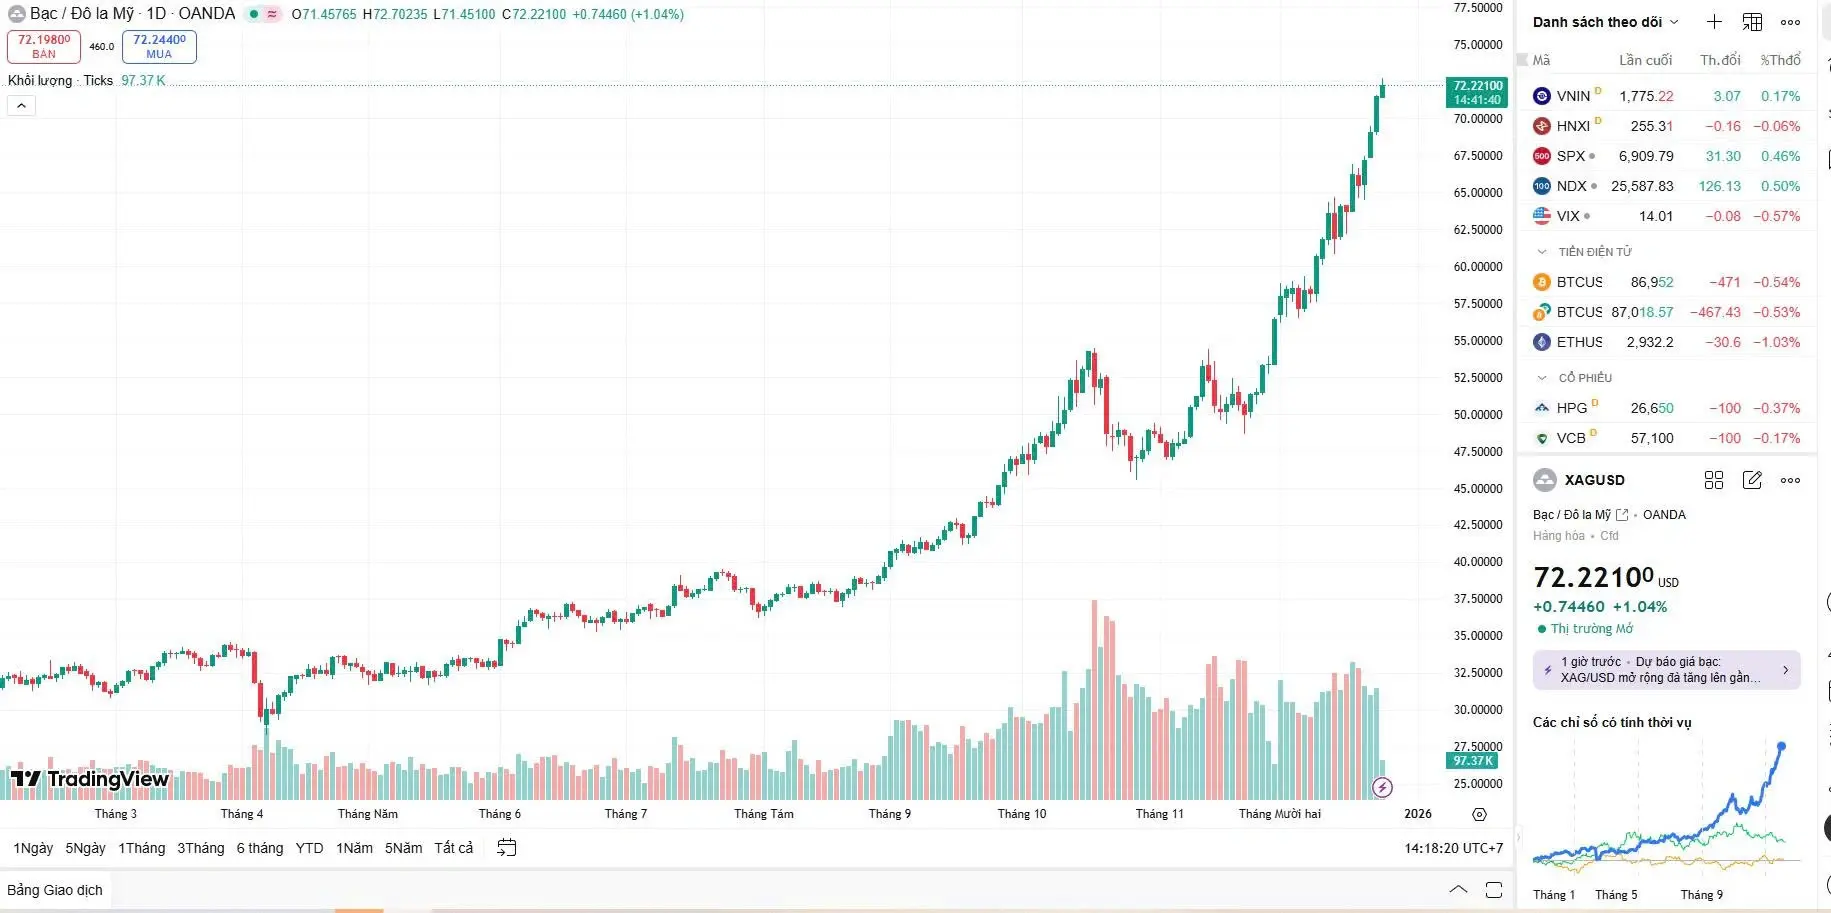The width and height of the screenshot is (1831, 913).
Task: Add a symbol to the watchlist
Action: coord(1714,22)
